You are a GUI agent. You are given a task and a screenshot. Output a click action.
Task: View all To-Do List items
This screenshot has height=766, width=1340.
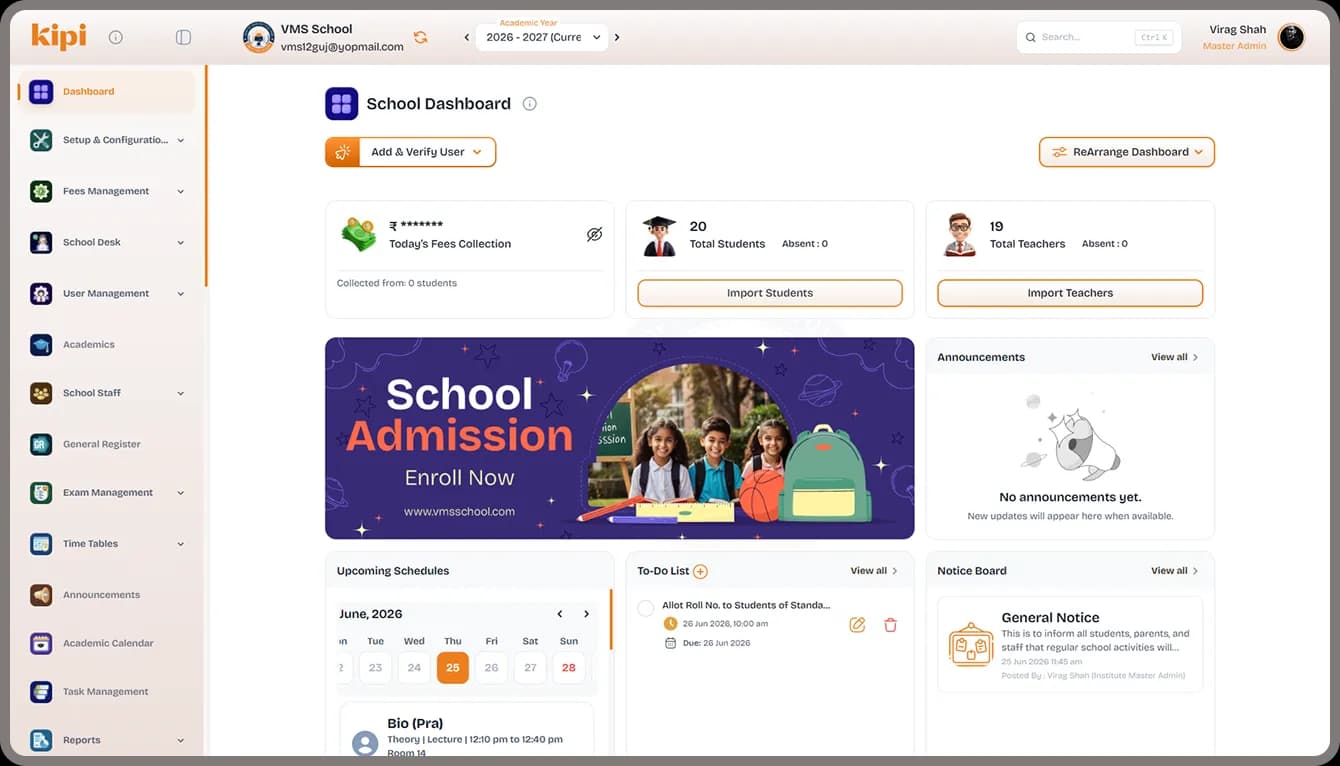[x=874, y=571]
